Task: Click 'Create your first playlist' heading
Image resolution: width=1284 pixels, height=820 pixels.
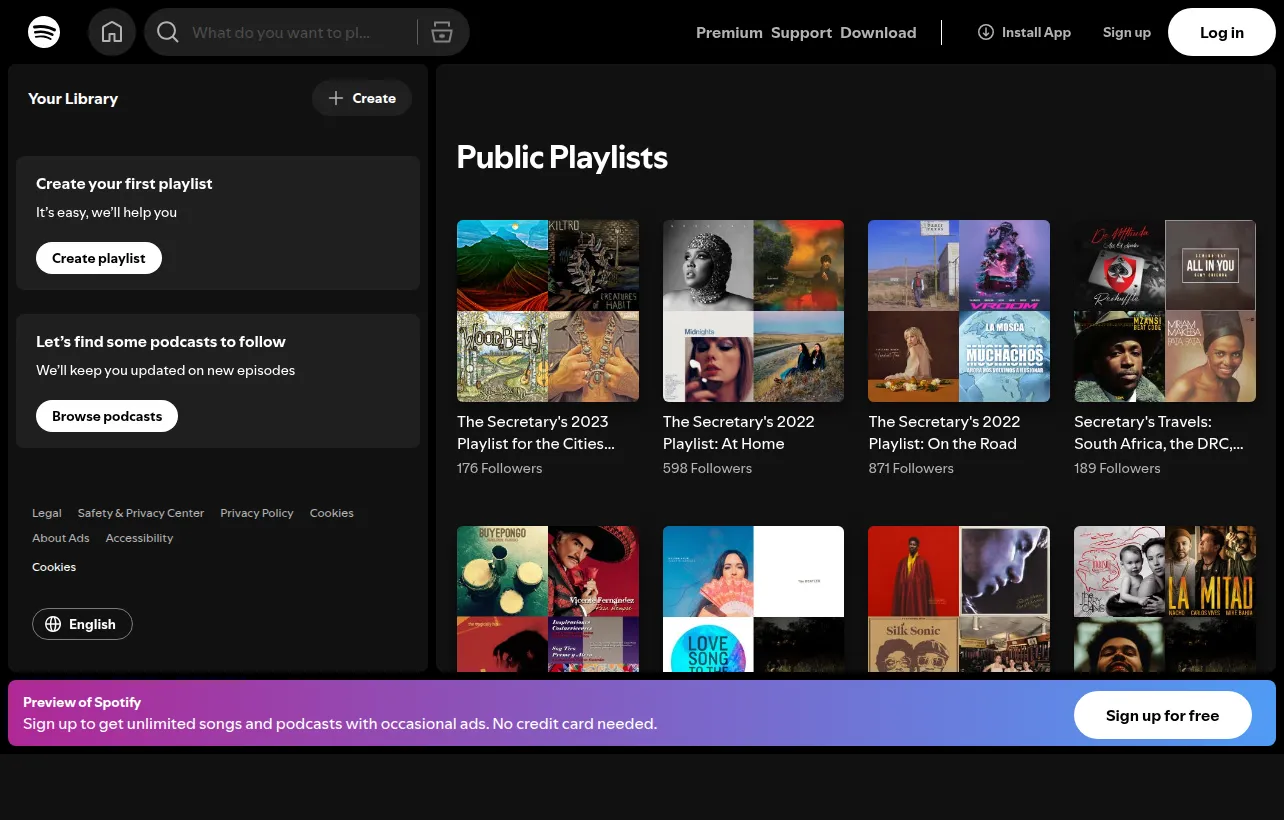Action: click(x=124, y=184)
